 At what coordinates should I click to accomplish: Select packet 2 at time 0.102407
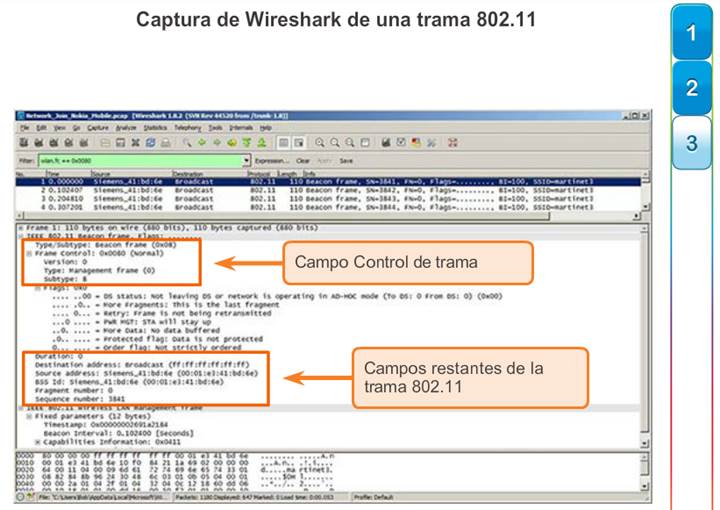(328, 190)
